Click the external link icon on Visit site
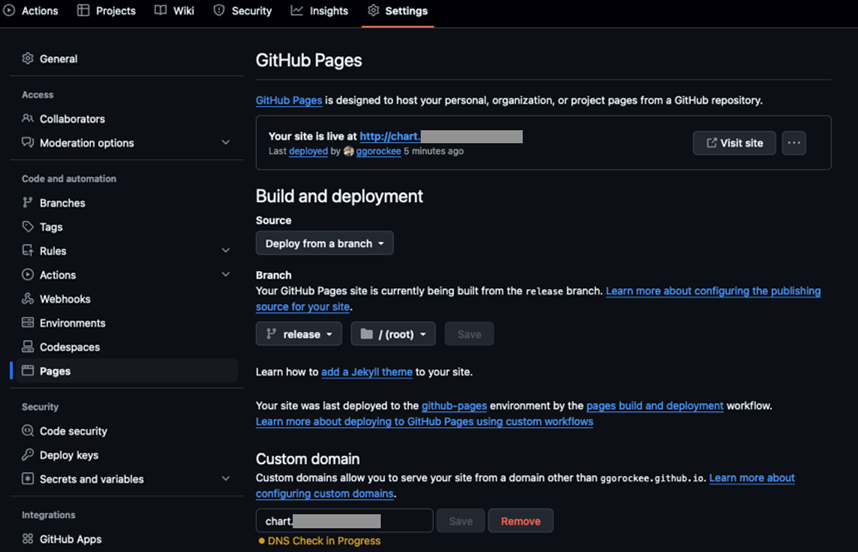The height and width of the screenshot is (552, 858). pyautogui.click(x=711, y=143)
